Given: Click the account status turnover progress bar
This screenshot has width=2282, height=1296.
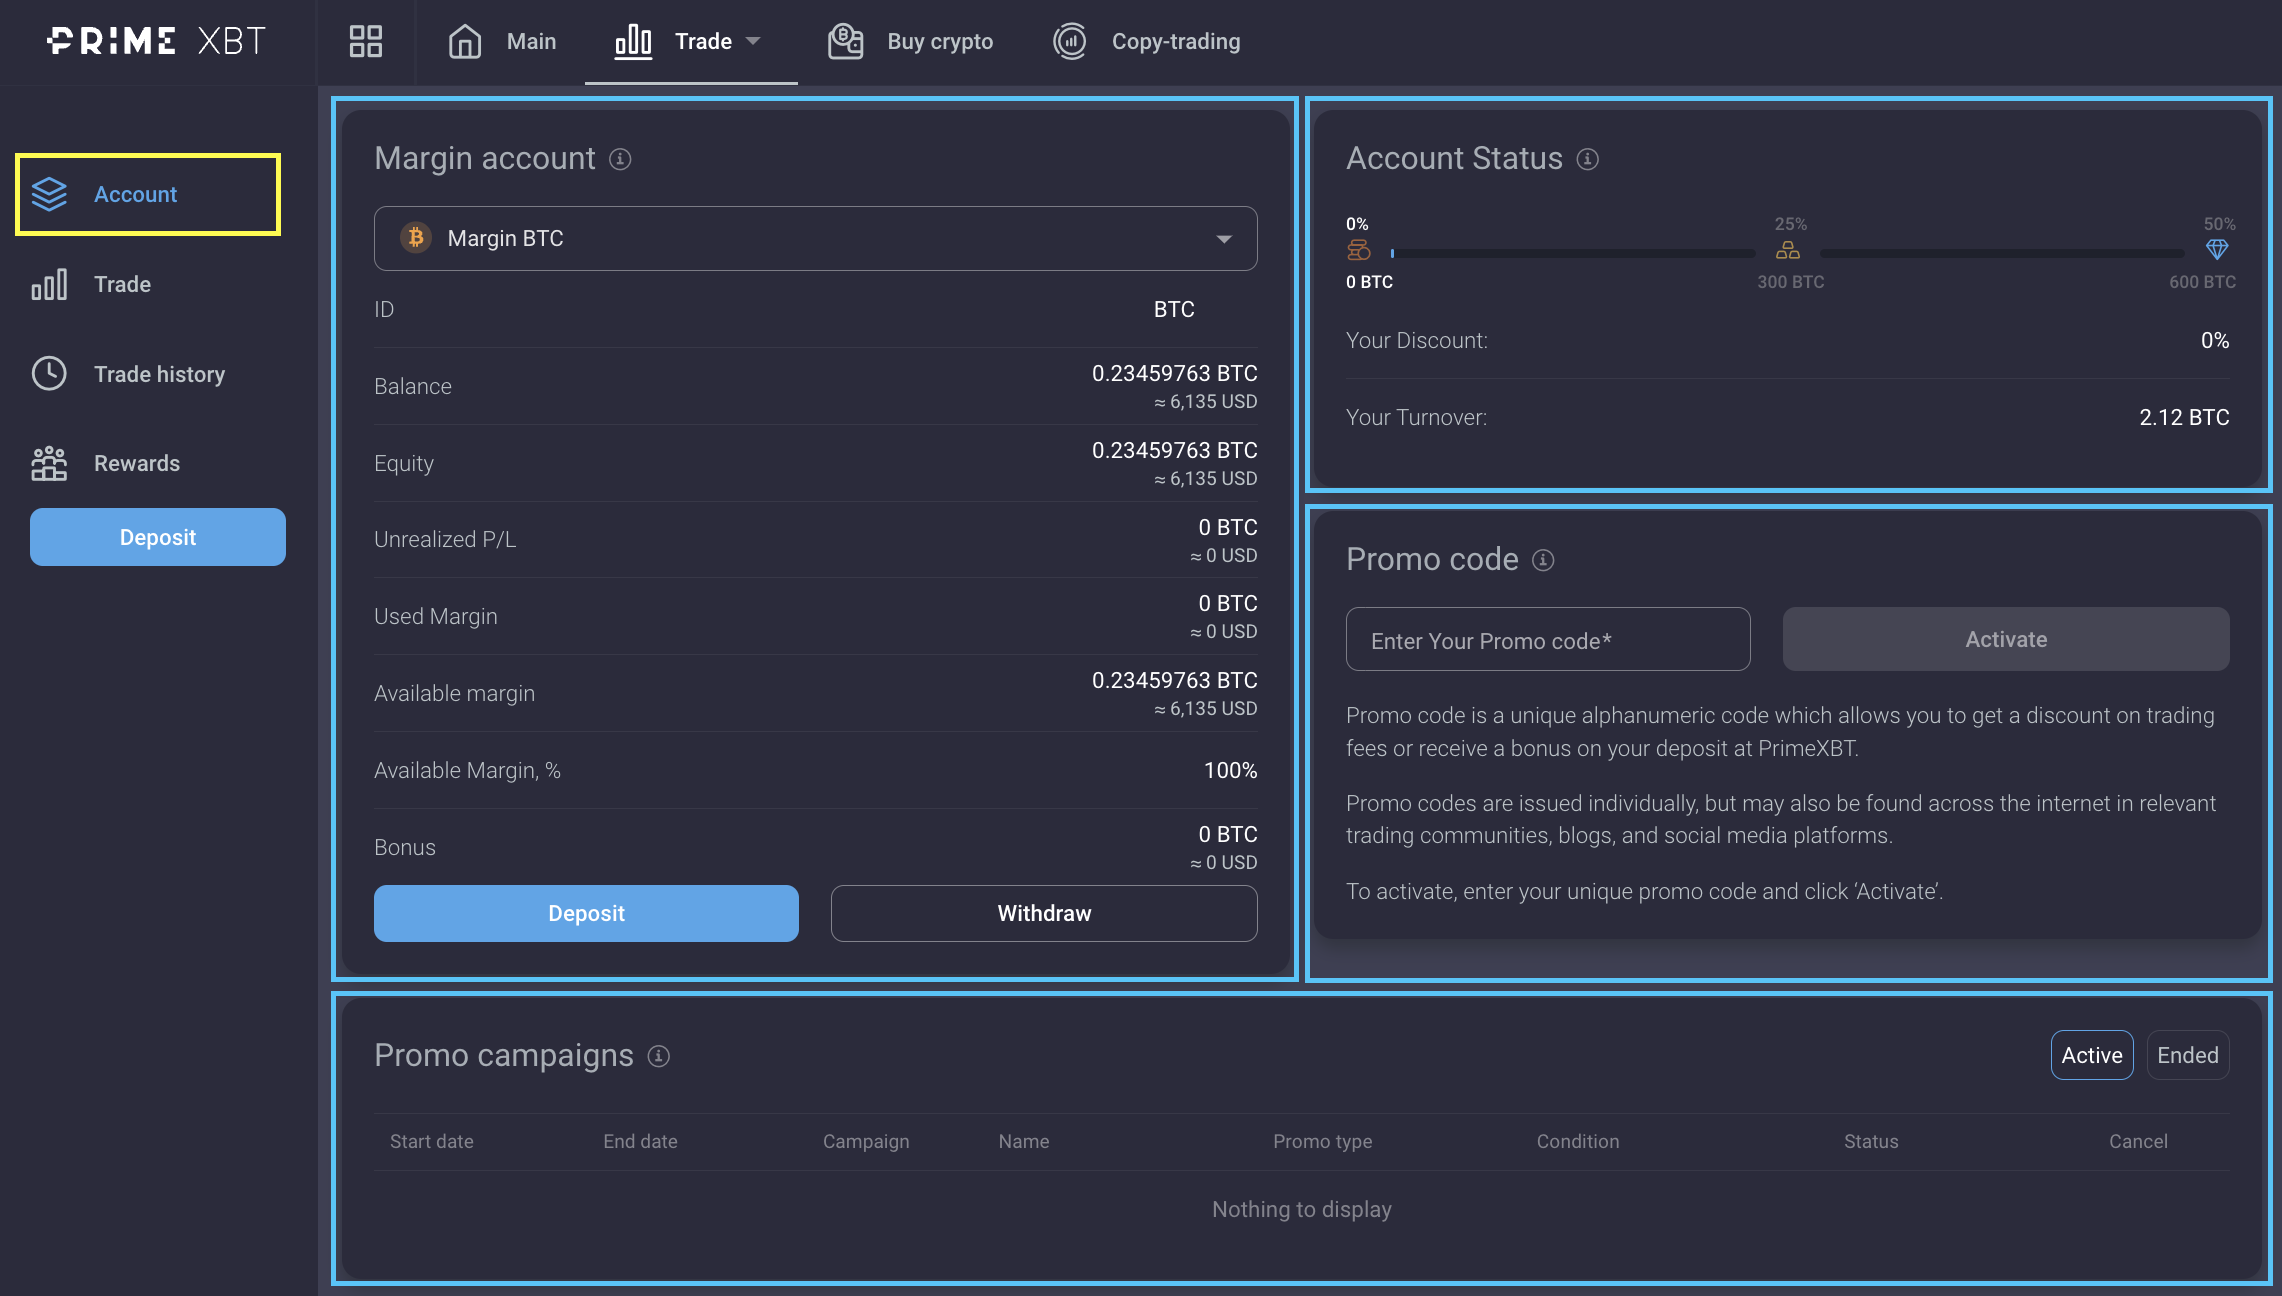Looking at the screenshot, I should tap(1572, 254).
